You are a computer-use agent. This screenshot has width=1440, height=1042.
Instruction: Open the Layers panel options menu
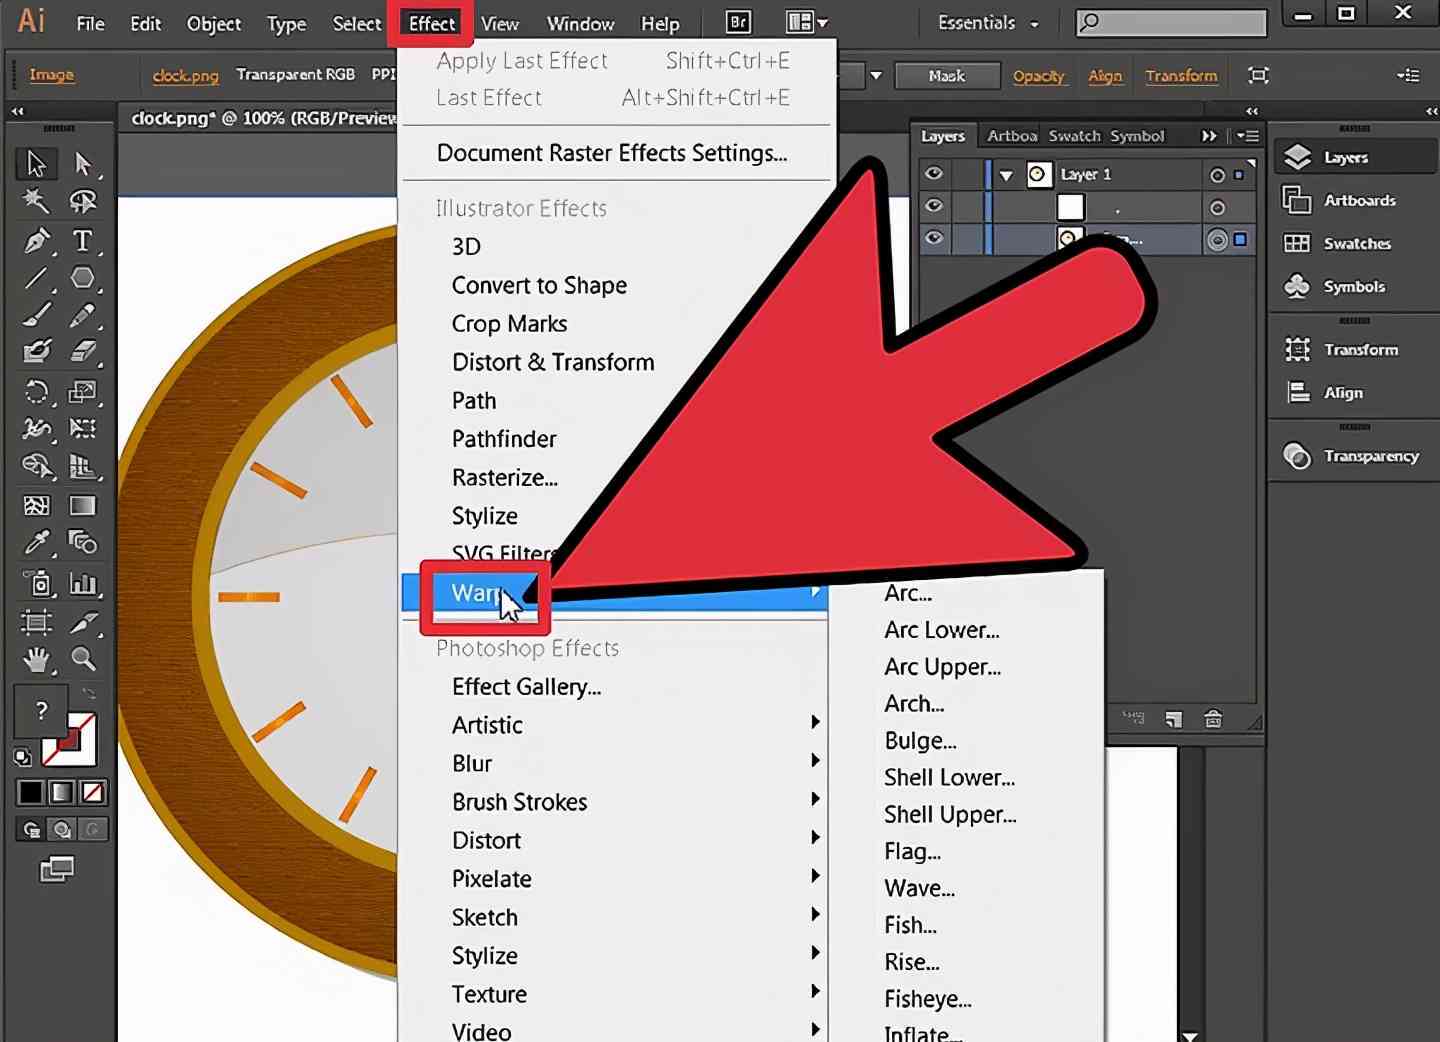1247,136
